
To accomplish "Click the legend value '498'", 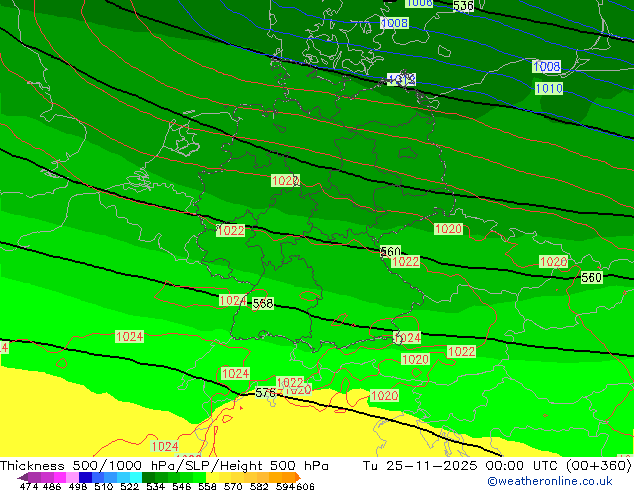I will [78, 486].
